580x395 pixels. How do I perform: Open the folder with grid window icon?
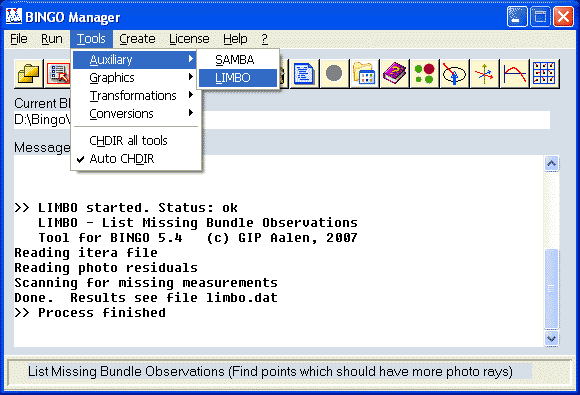[x=364, y=74]
